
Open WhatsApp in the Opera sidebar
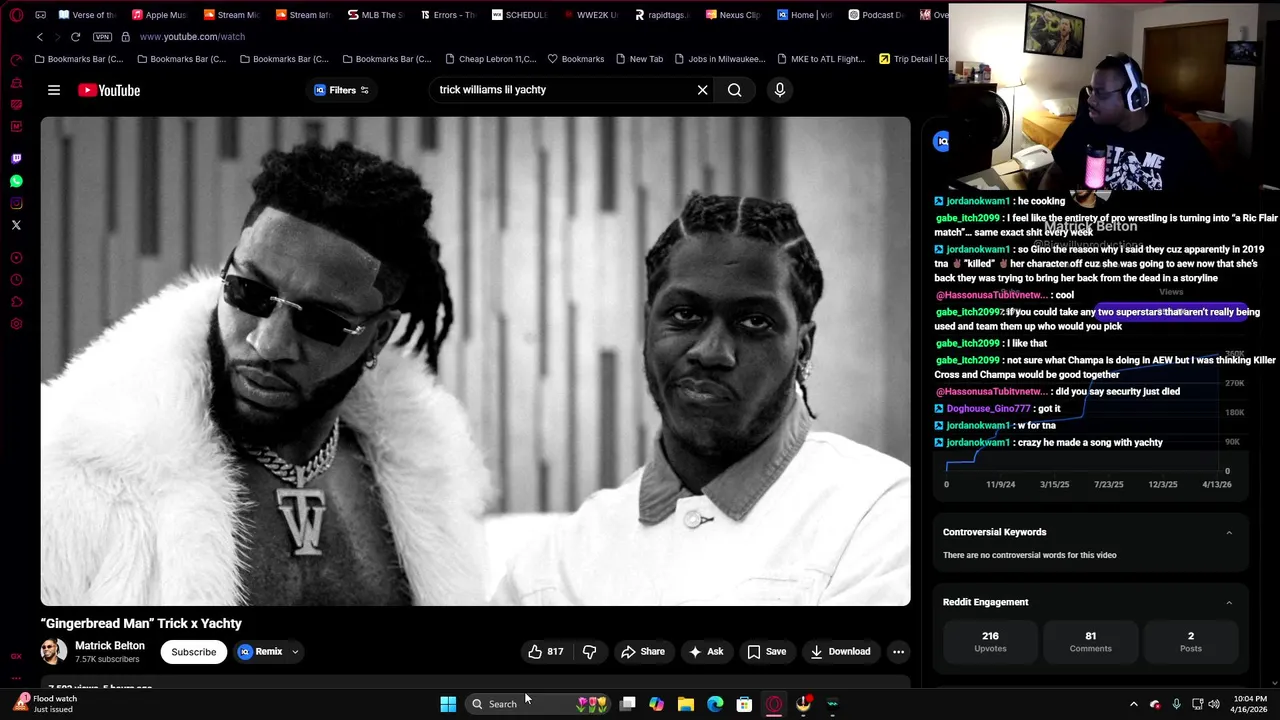(x=16, y=181)
